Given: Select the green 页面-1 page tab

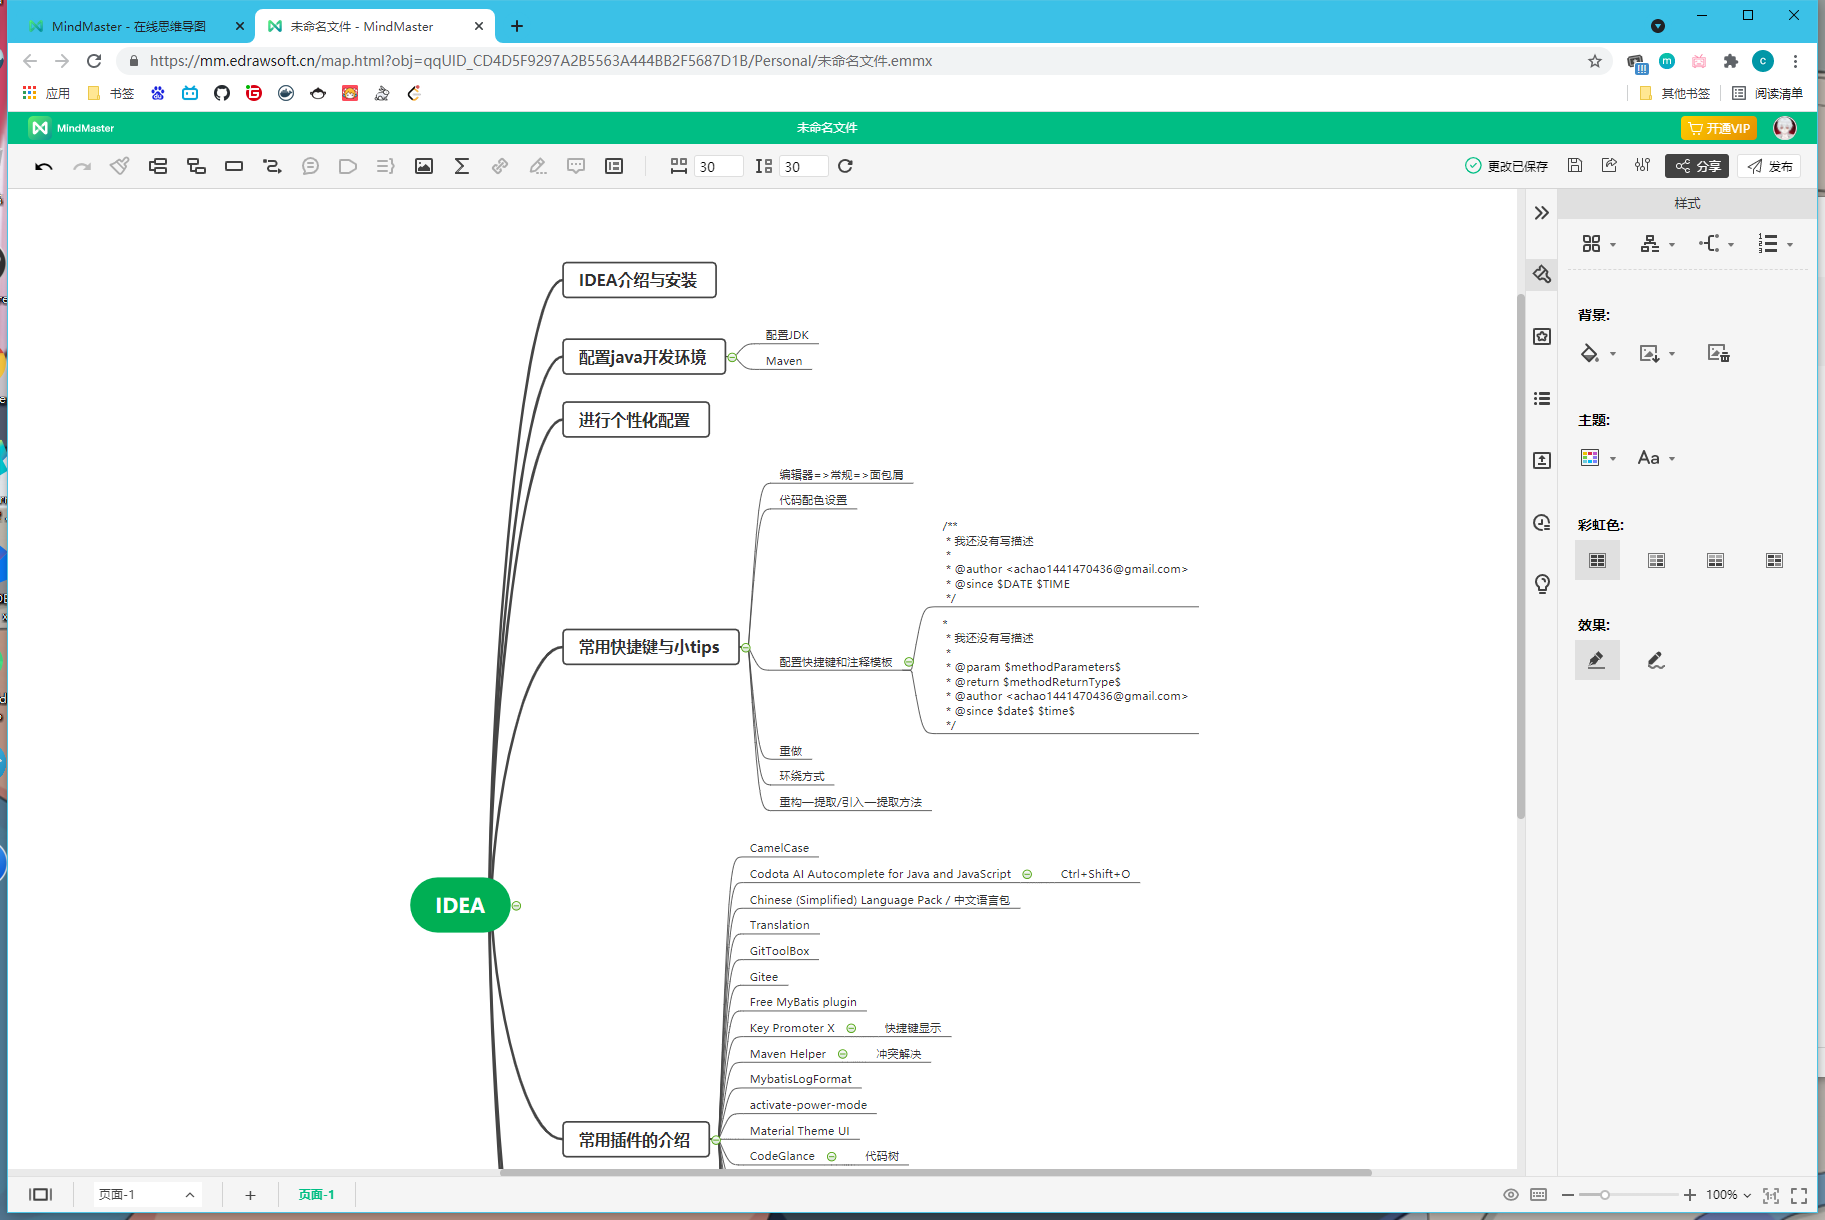Looking at the screenshot, I should click(316, 1195).
